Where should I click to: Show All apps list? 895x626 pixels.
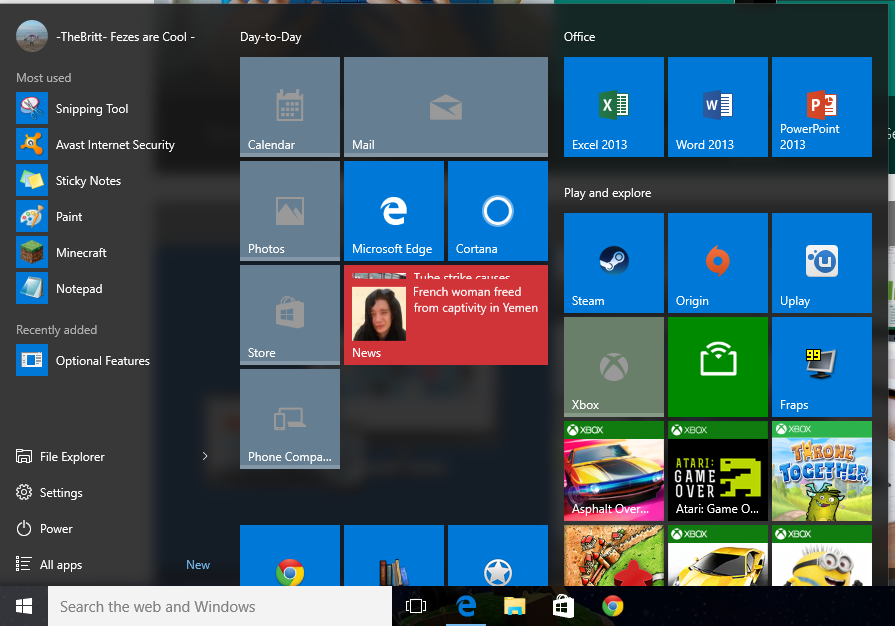click(49, 564)
